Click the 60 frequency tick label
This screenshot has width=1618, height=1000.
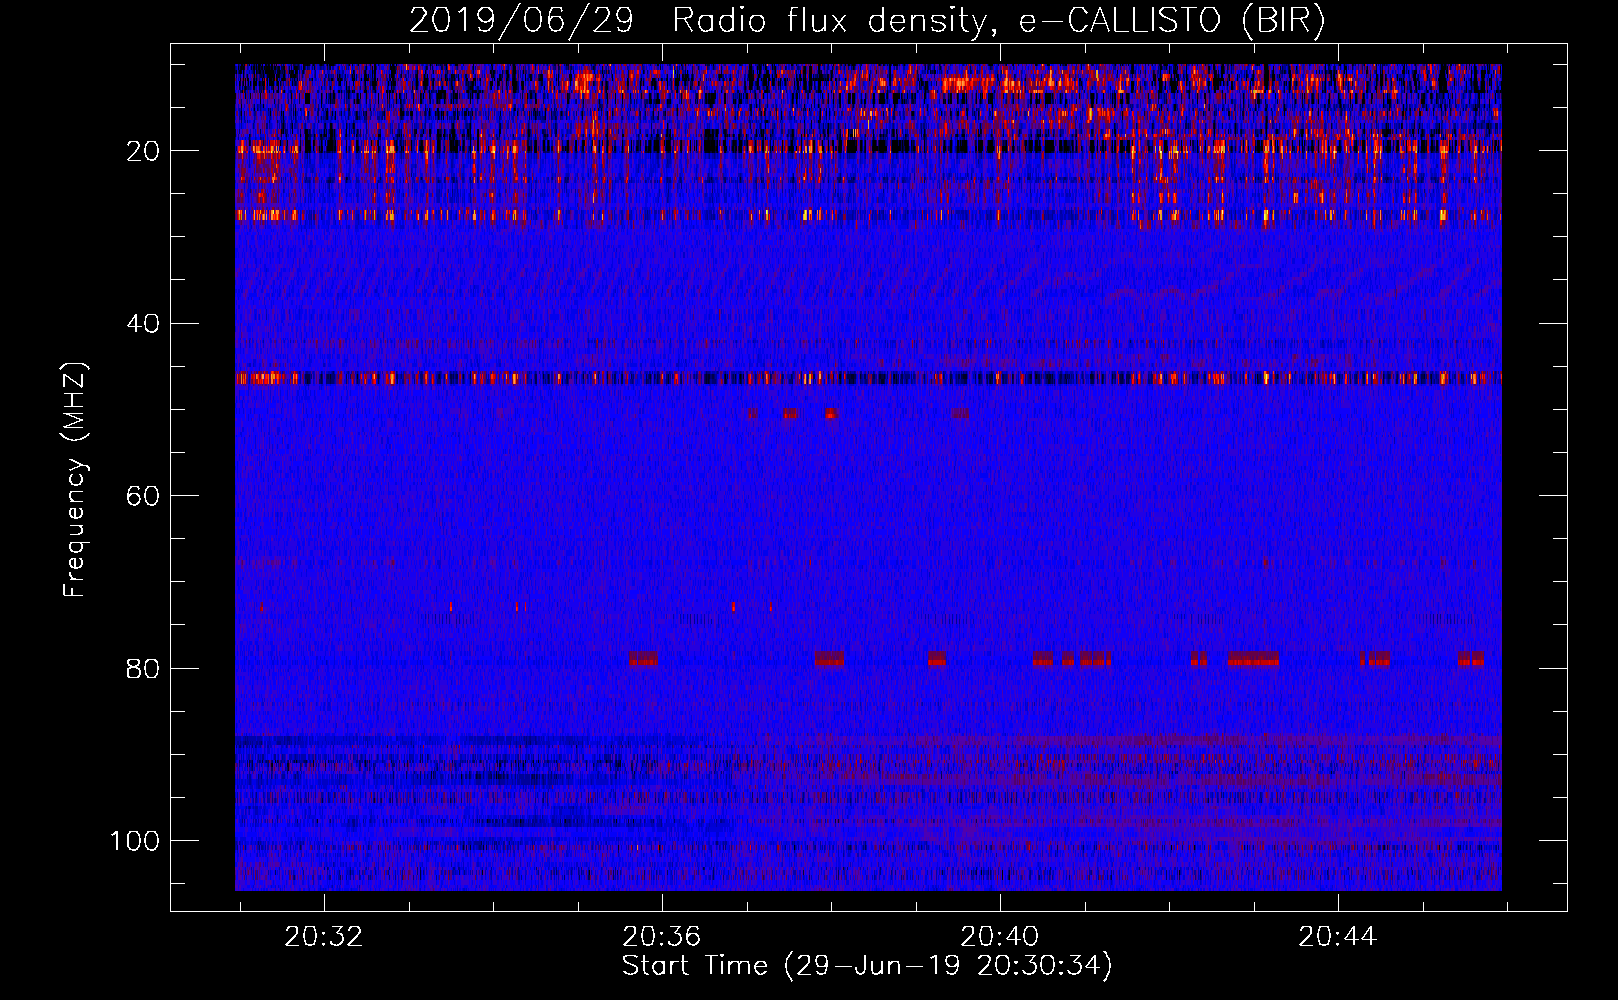[x=143, y=496]
